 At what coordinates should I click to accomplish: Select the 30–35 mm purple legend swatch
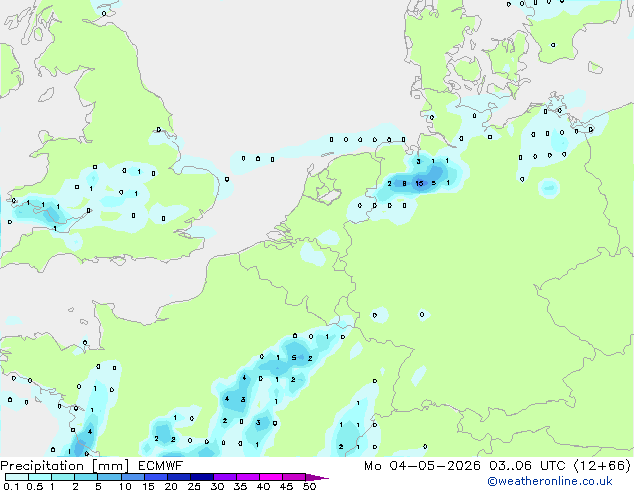coord(224,477)
